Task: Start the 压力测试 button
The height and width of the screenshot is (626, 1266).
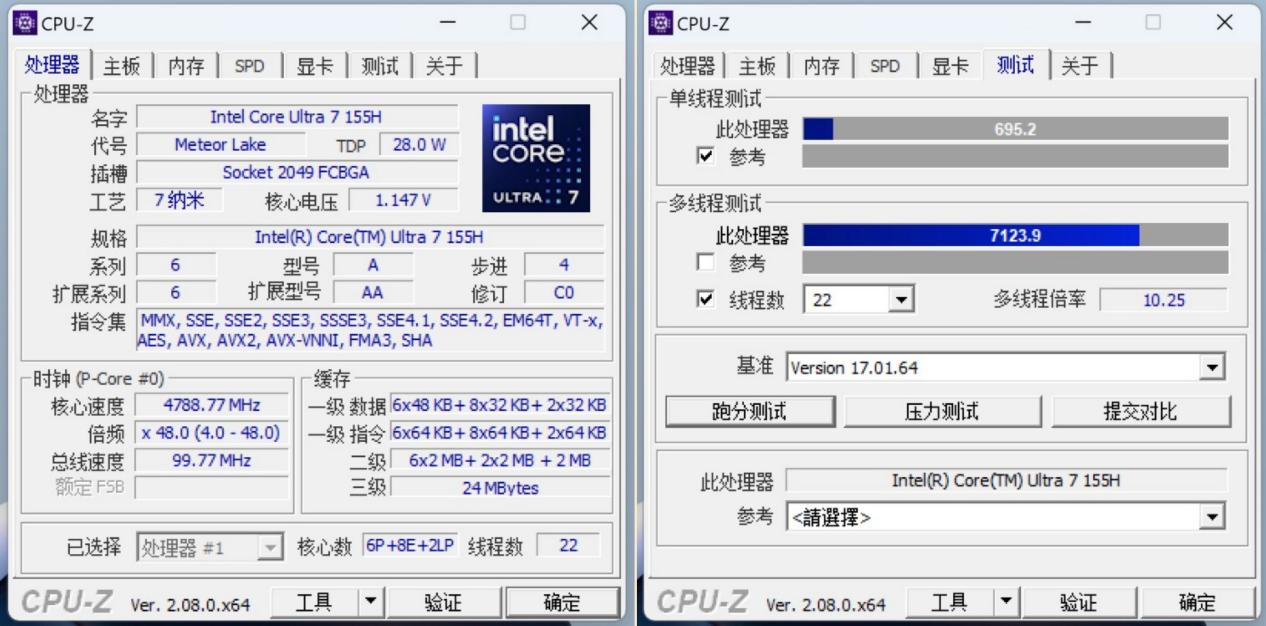Action: point(942,411)
